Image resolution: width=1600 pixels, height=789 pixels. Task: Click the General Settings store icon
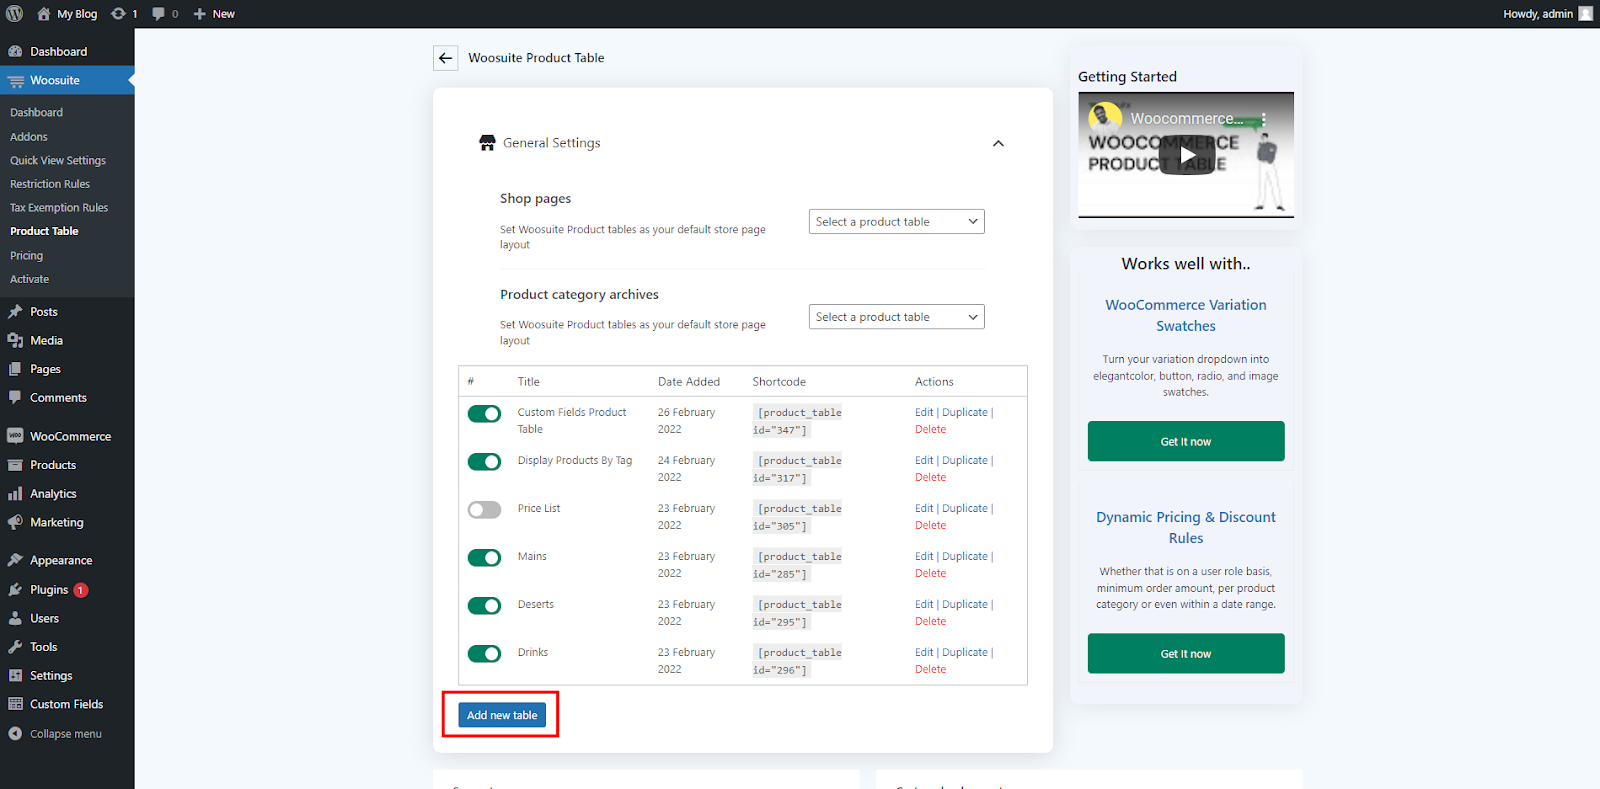(x=487, y=143)
